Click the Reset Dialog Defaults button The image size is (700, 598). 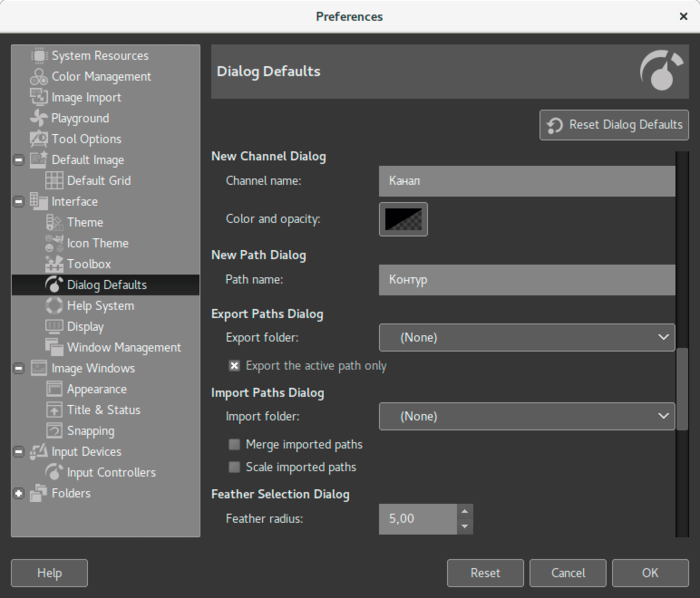[614, 125]
